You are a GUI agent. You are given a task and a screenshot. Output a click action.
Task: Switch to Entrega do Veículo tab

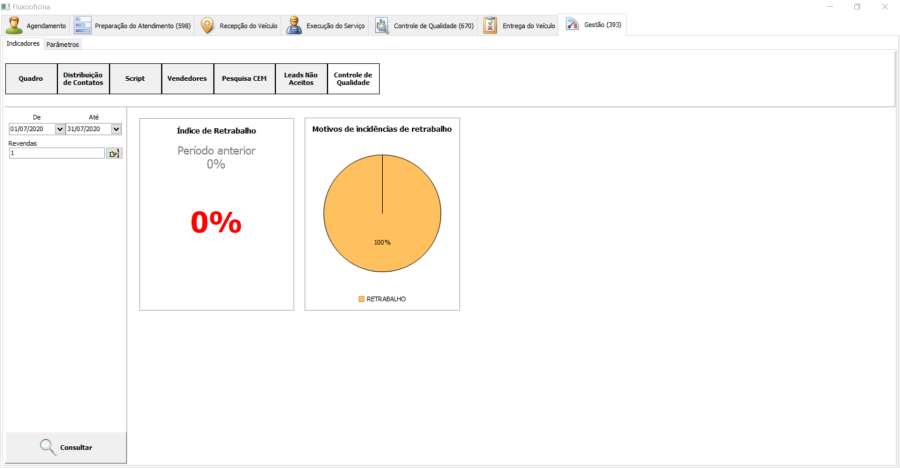[x=519, y=26]
